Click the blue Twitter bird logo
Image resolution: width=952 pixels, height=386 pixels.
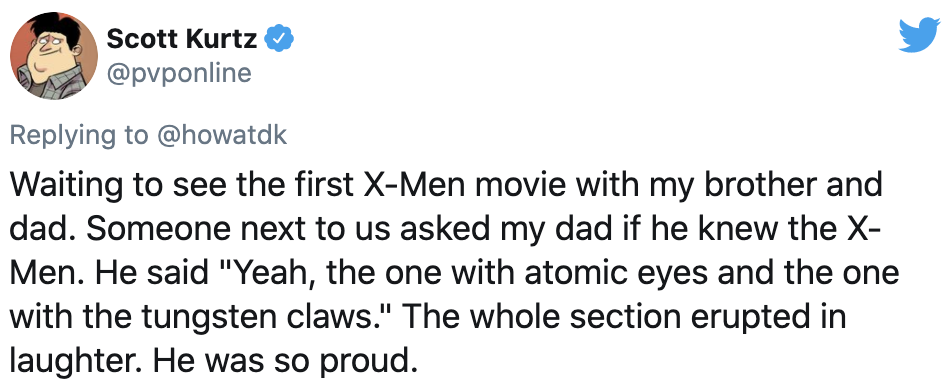point(919,36)
